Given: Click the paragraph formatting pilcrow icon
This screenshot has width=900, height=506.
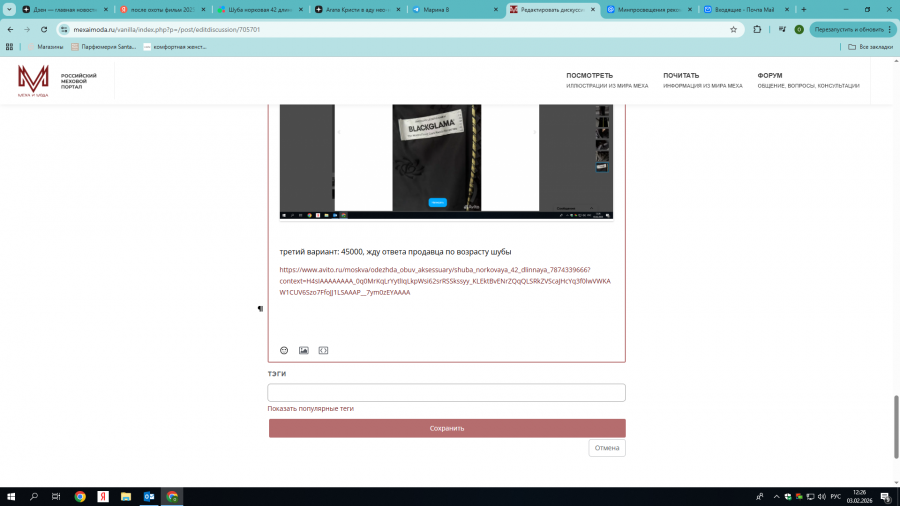Looking at the screenshot, I should pyautogui.click(x=260, y=309).
